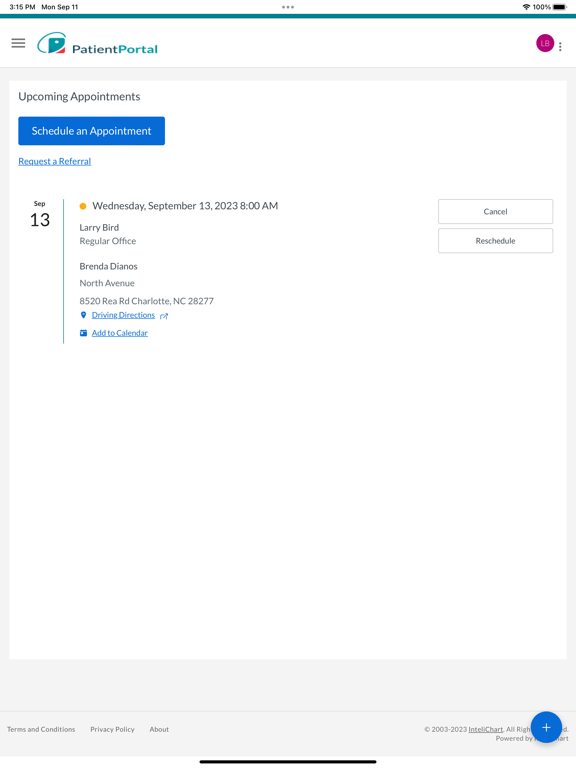
Task: Open the LB user avatar
Action: tap(545, 43)
